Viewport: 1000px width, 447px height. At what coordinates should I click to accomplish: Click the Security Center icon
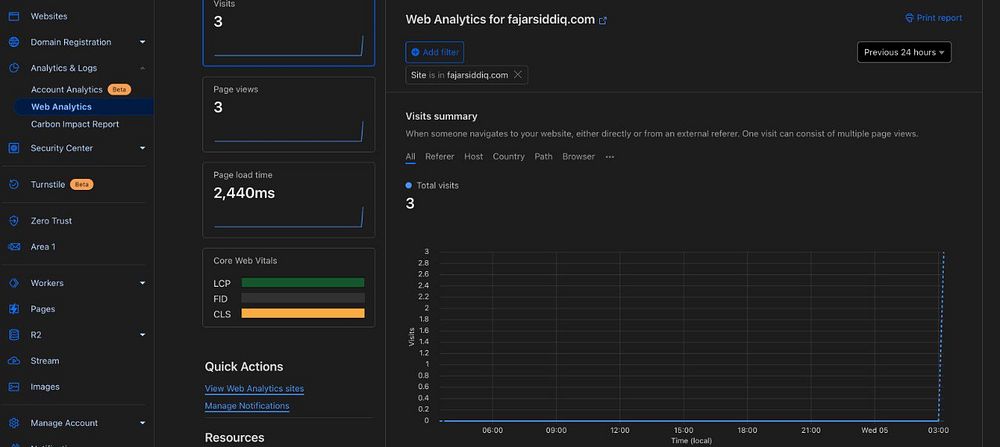pos(13,148)
